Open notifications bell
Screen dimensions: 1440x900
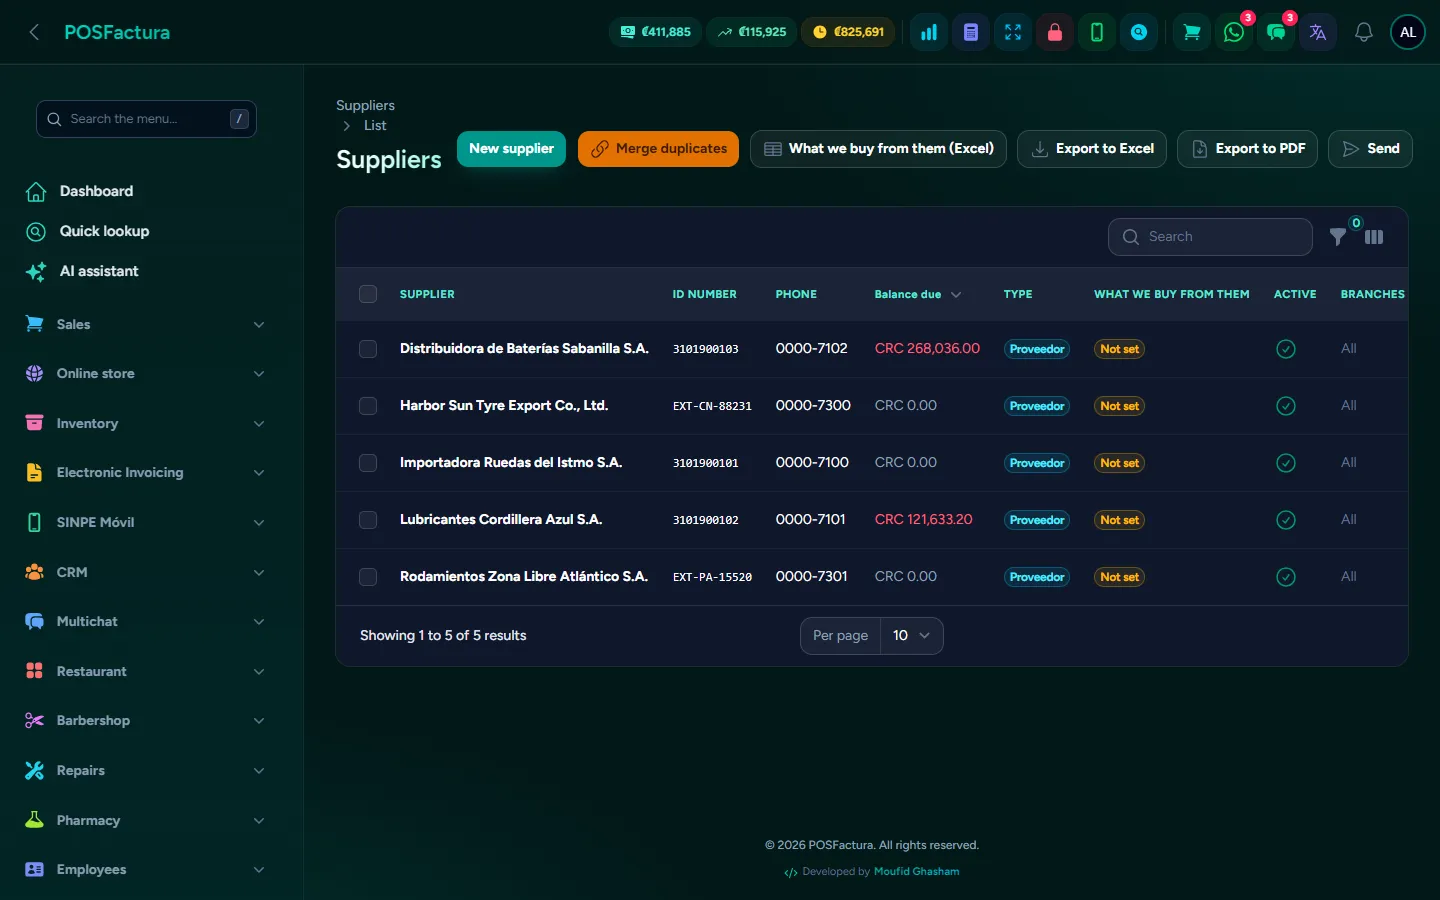coord(1364,32)
